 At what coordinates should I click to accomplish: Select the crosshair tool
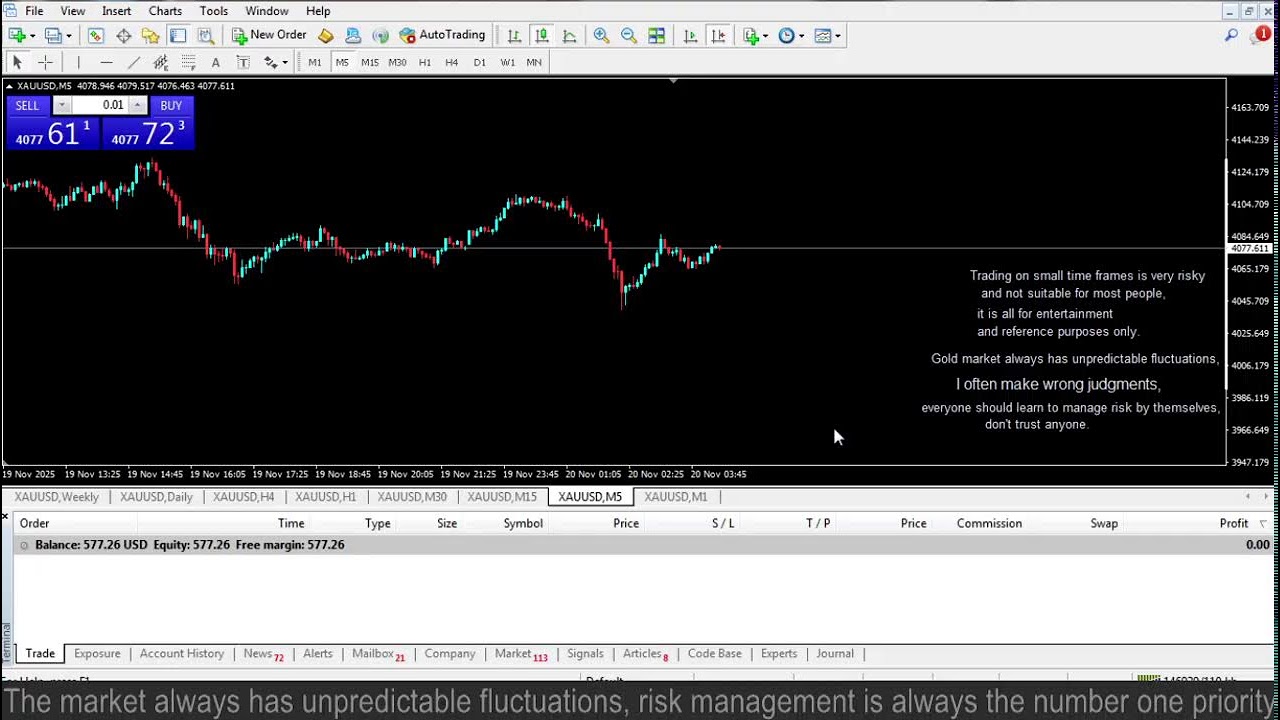(x=45, y=62)
